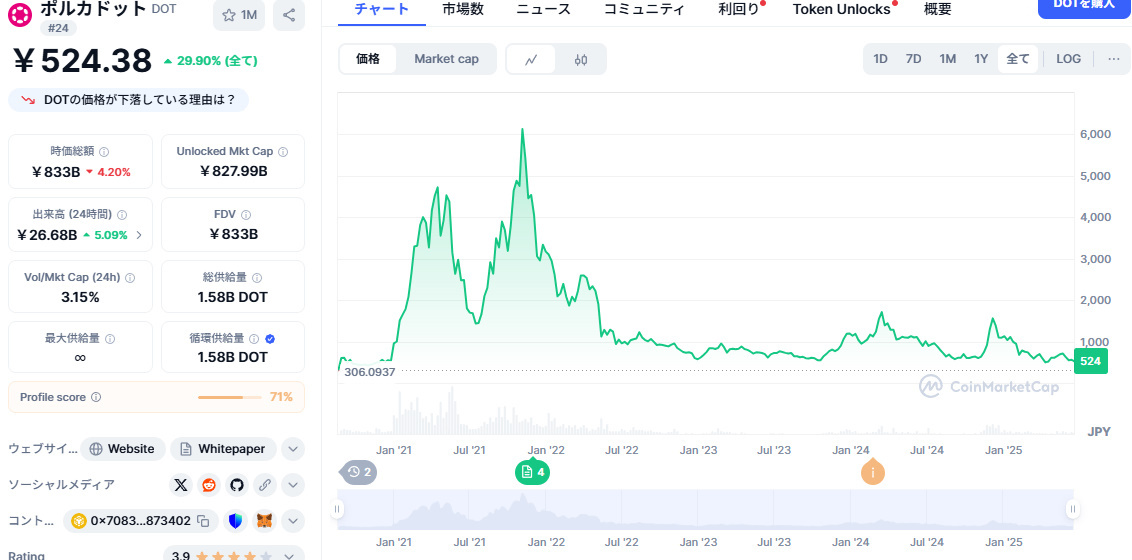Copy the contract address icon
The height and width of the screenshot is (560, 1132).
pos(204,520)
